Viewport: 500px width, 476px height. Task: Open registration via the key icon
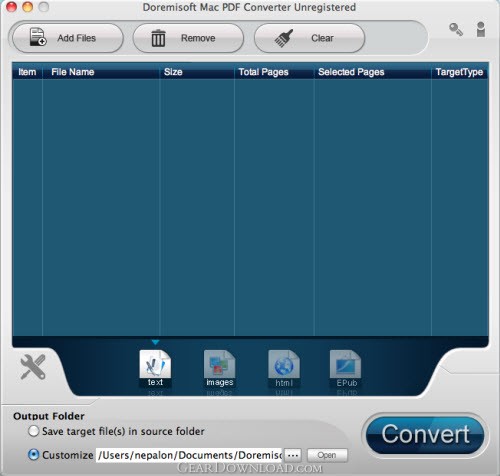(456, 29)
